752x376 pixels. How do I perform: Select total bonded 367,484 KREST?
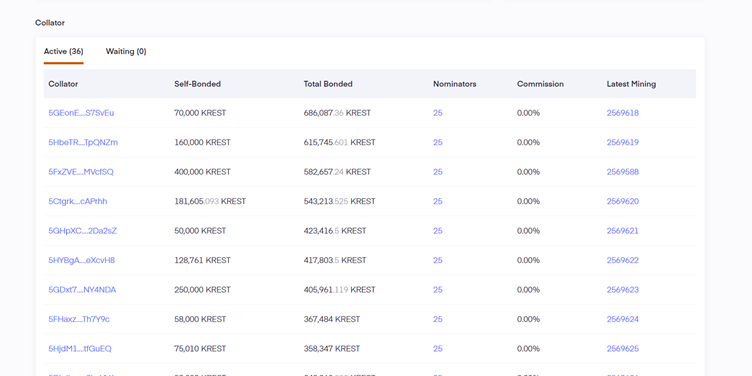[332, 319]
